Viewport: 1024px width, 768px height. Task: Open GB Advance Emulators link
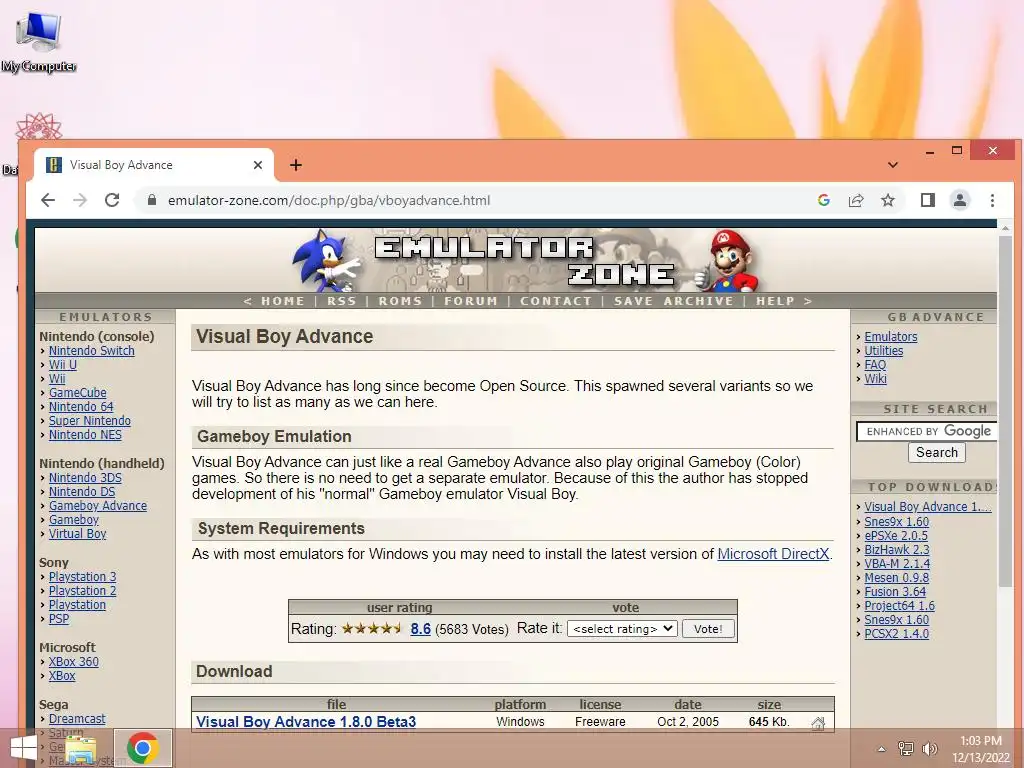[891, 337]
